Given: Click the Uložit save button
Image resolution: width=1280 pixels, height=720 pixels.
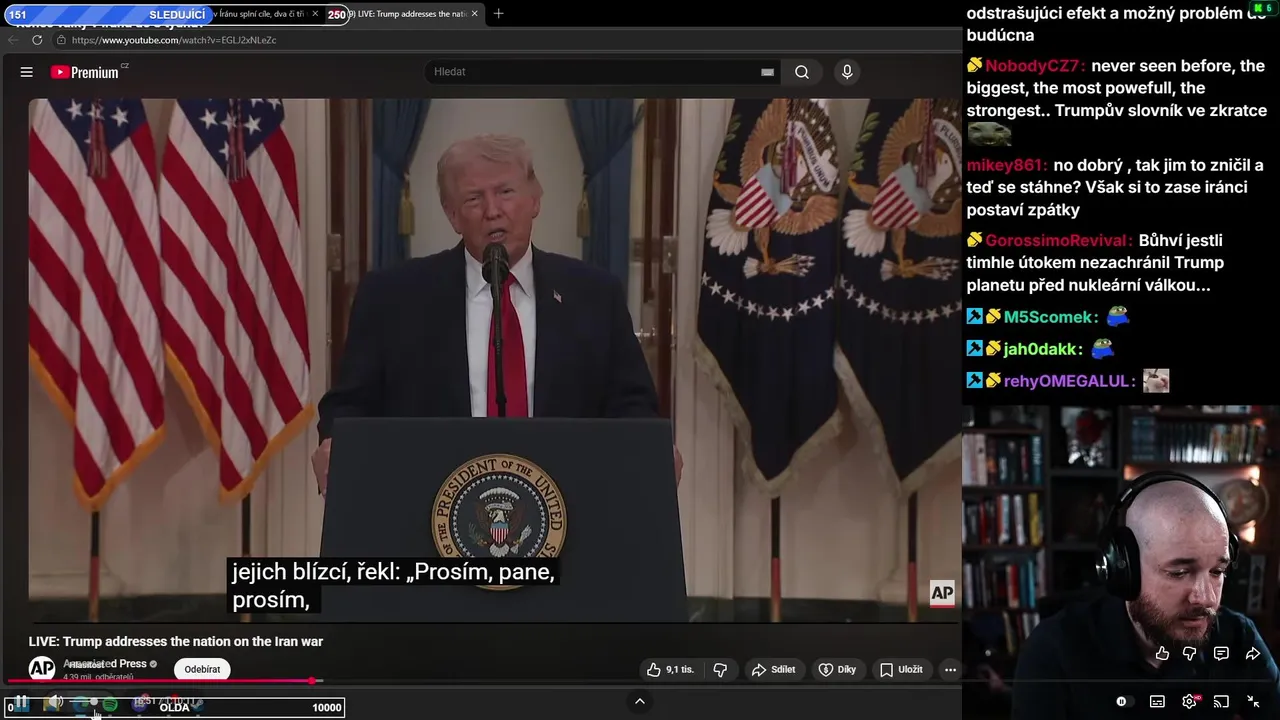Looking at the screenshot, I should 901,669.
